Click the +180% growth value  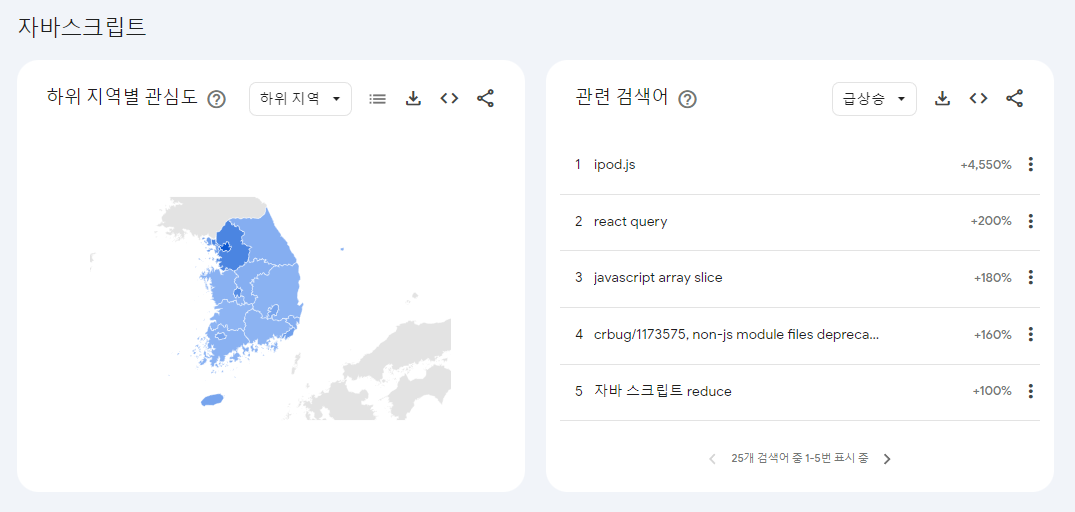pos(993,278)
